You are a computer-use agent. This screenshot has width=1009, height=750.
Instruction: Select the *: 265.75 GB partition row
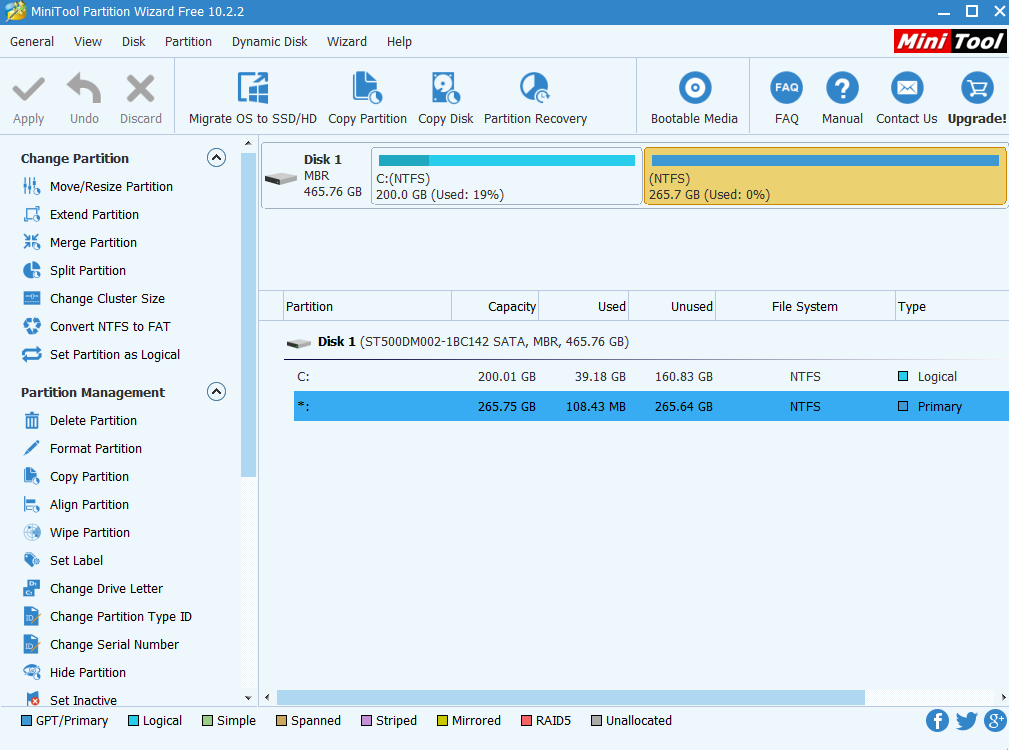click(651, 407)
